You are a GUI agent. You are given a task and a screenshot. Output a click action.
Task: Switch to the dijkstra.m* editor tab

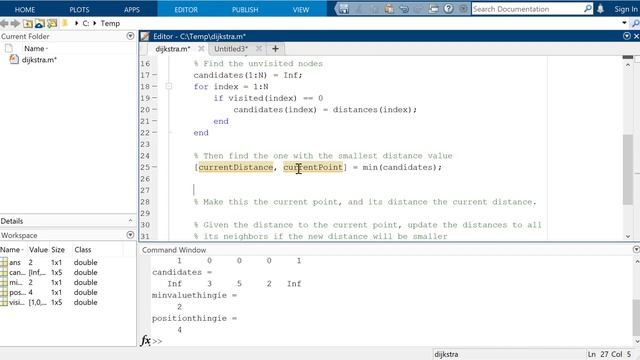pyautogui.click(x=173, y=49)
